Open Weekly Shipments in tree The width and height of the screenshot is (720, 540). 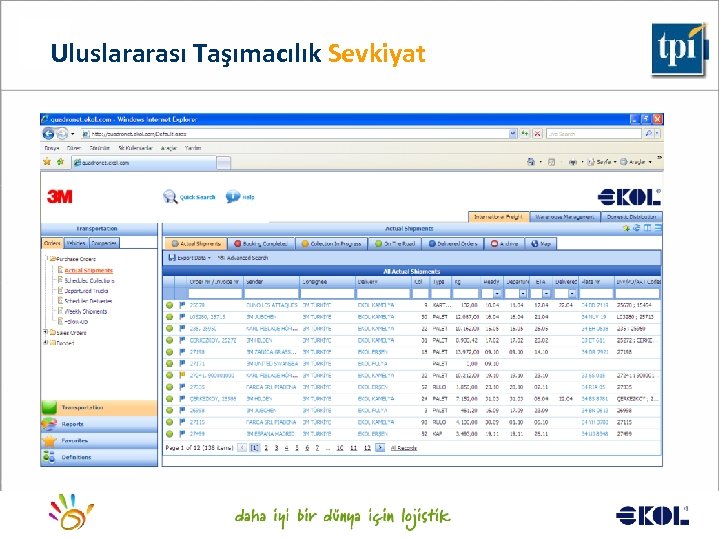[x=86, y=311]
